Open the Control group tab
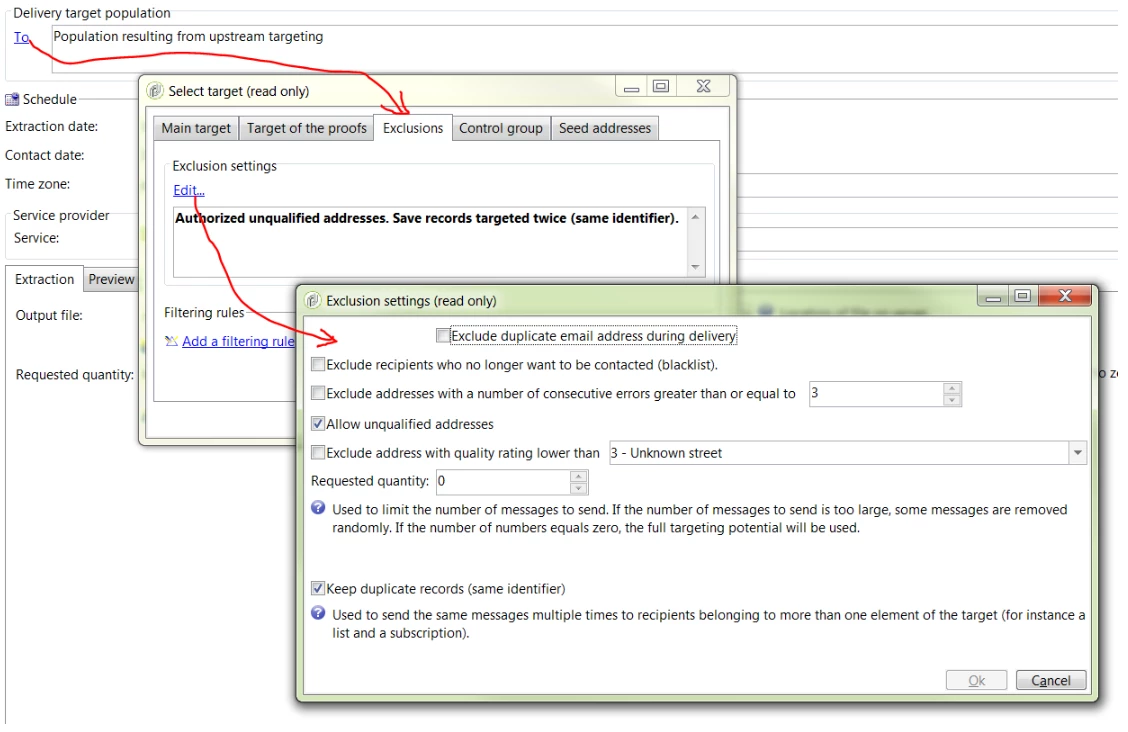Image resolution: width=1128 pixels, height=732 pixels. 501,129
